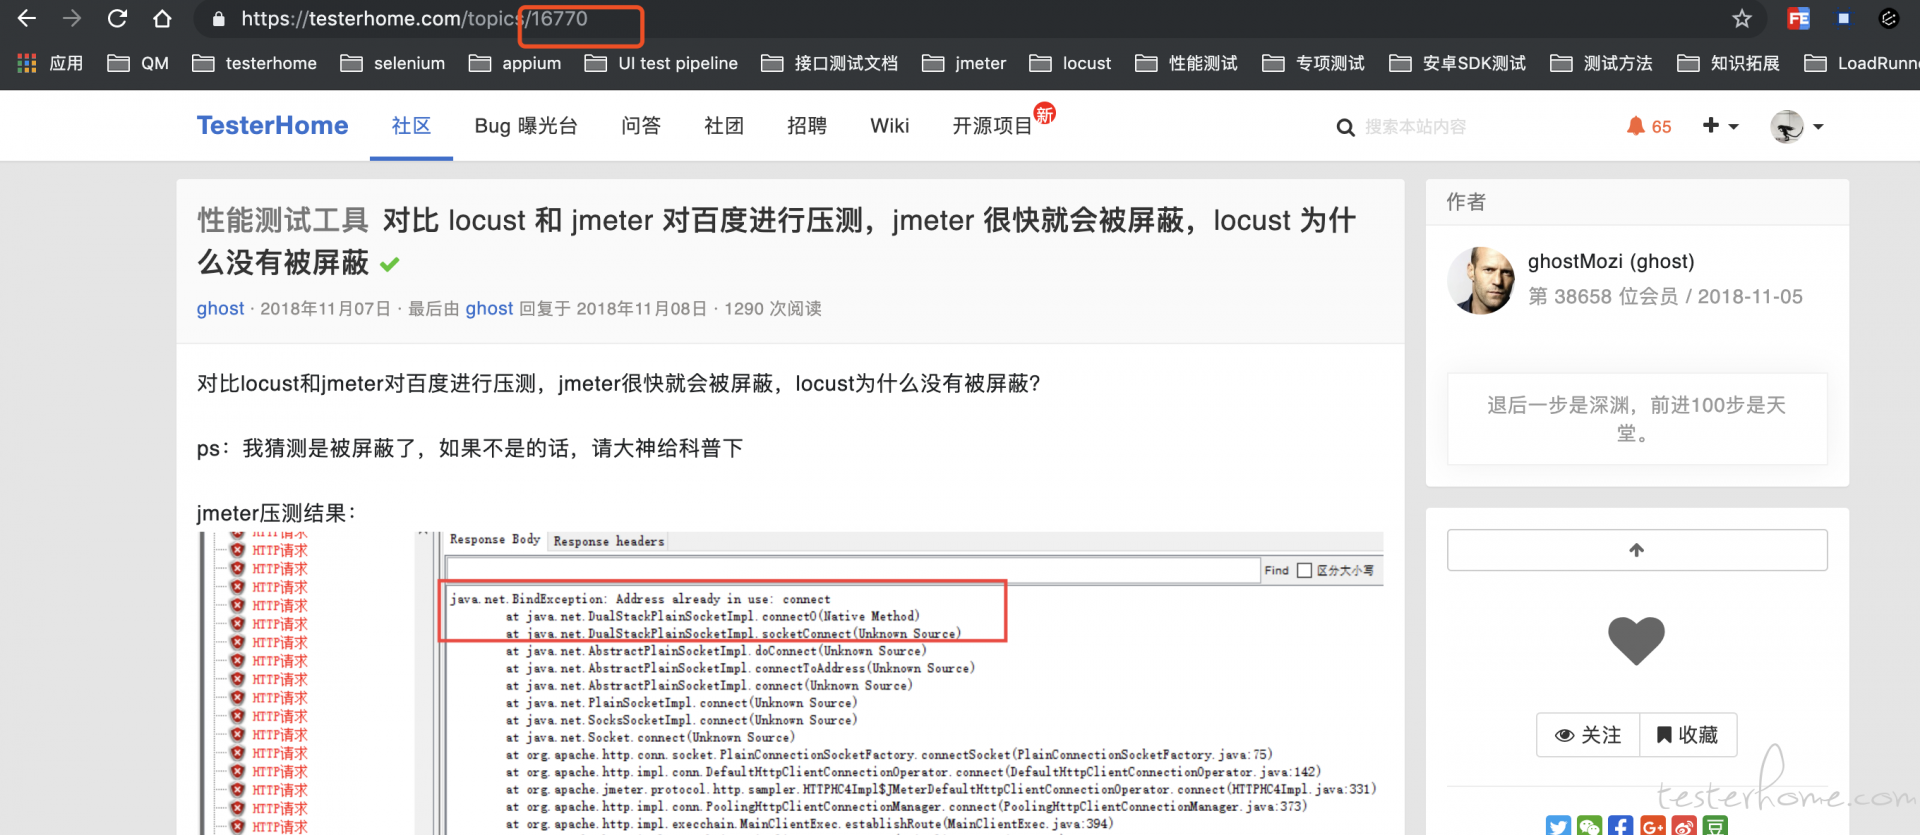Open the browser home page icon
Viewport: 1920px width, 835px height.
(162, 18)
